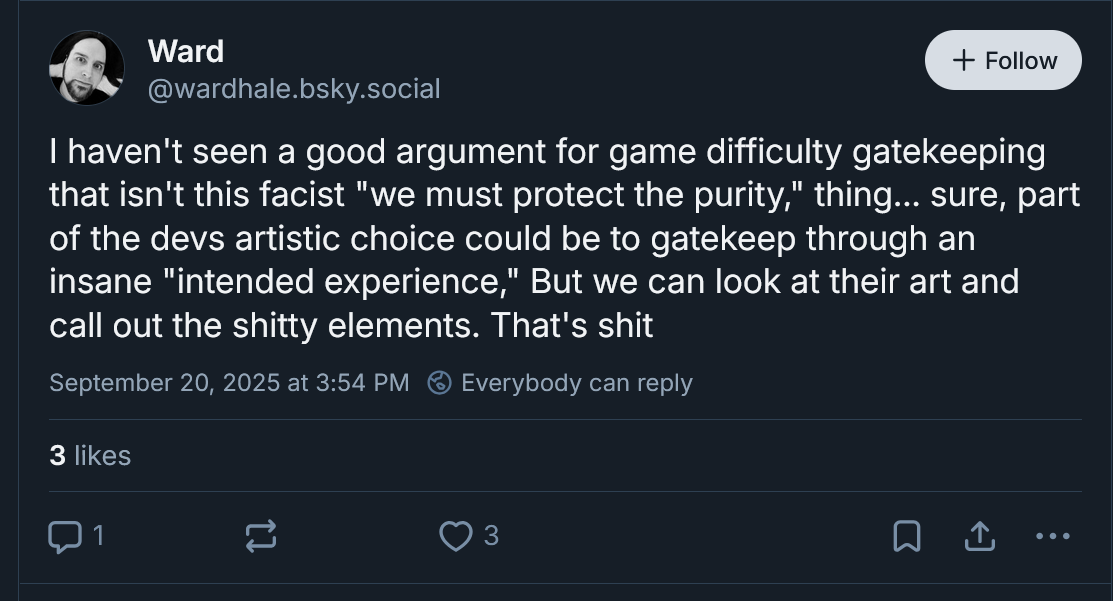Click the display name Ward

click(x=185, y=50)
